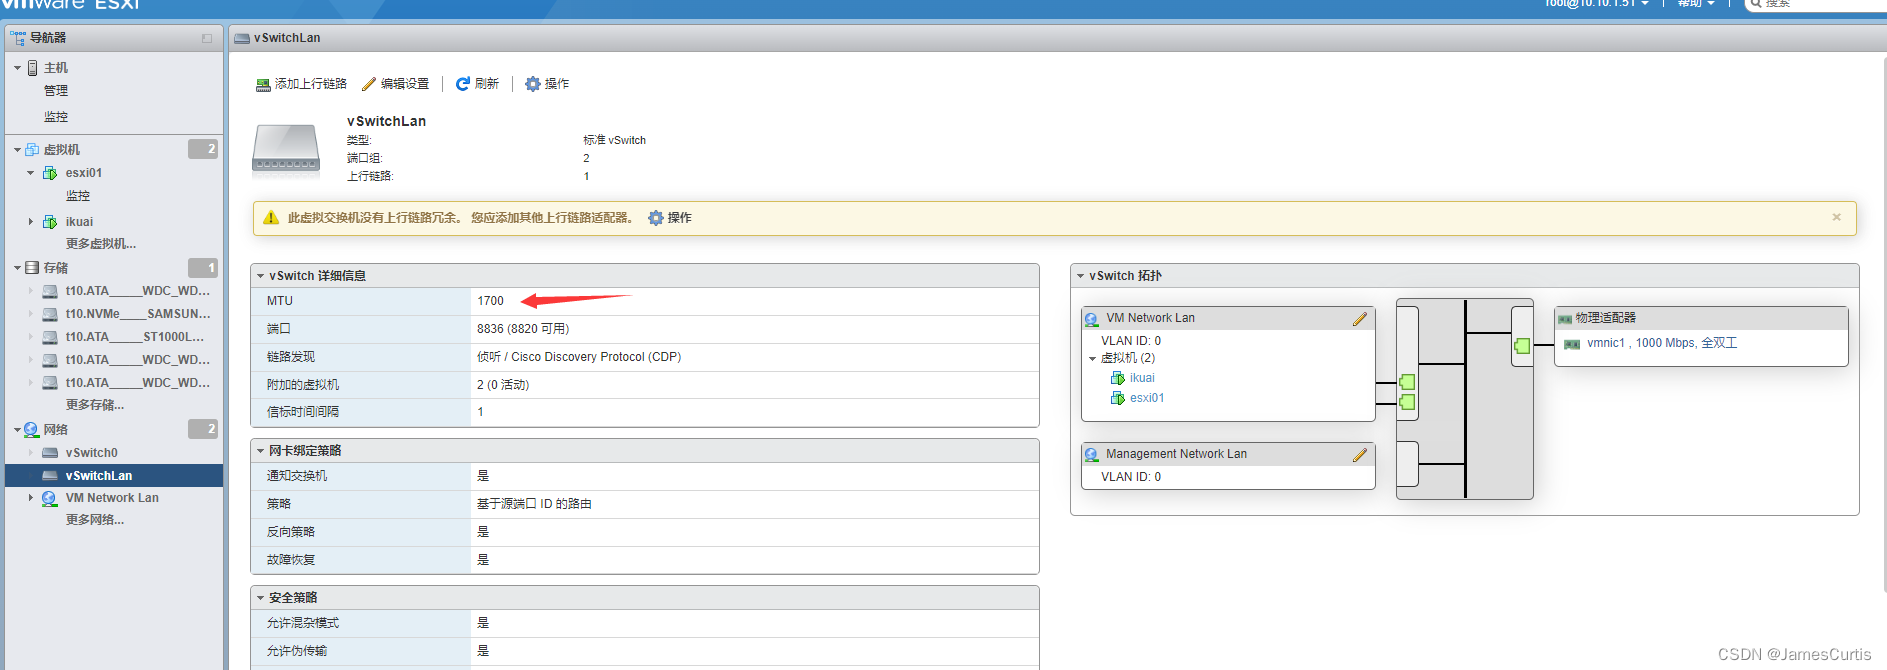Click networking count badge 2
1887x670 pixels.
pos(203,429)
